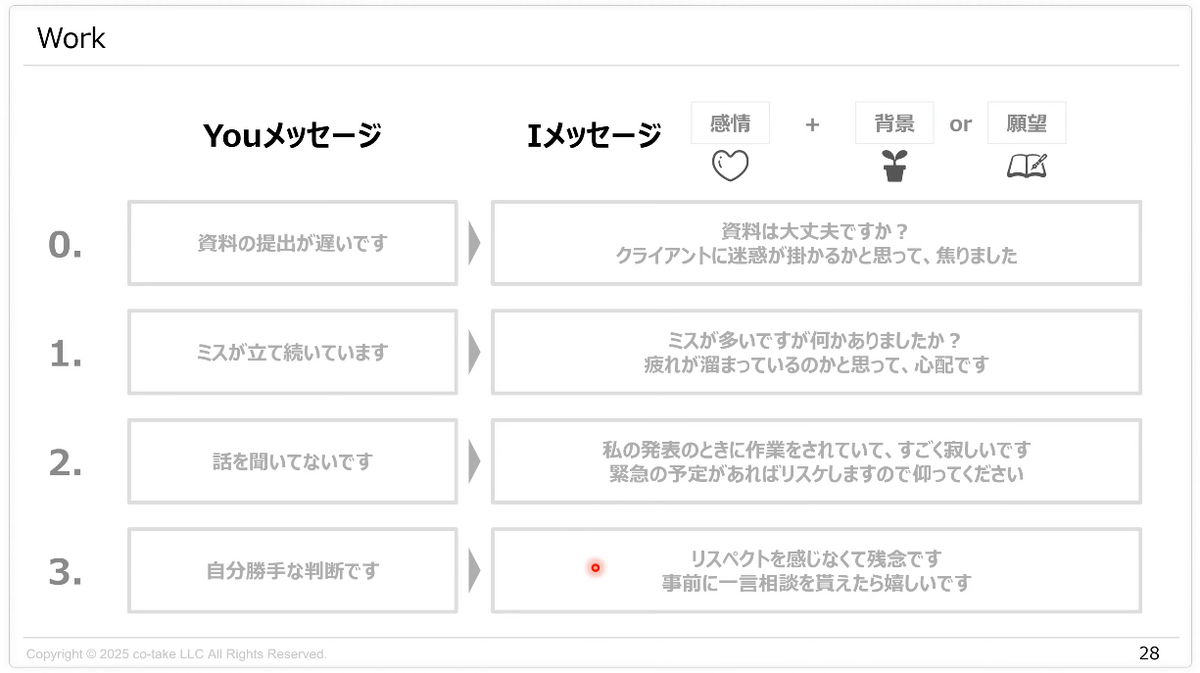The image size is (1200, 673).
Task: Select the I-message box mentioning 心配です
Action: tap(816, 352)
